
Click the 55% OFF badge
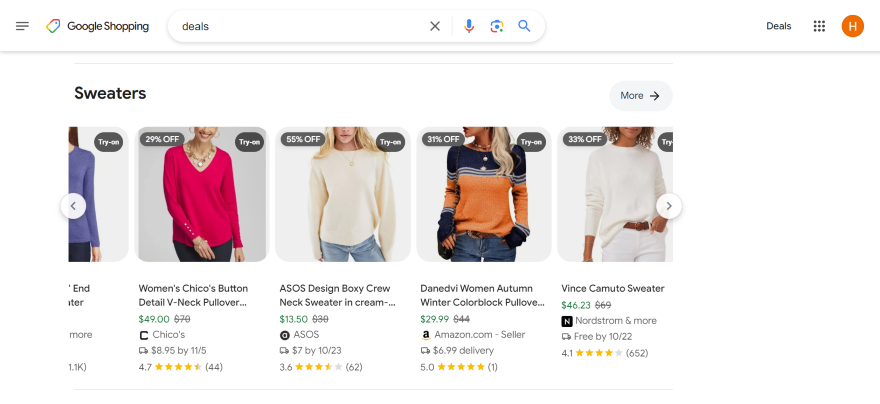[x=303, y=139]
